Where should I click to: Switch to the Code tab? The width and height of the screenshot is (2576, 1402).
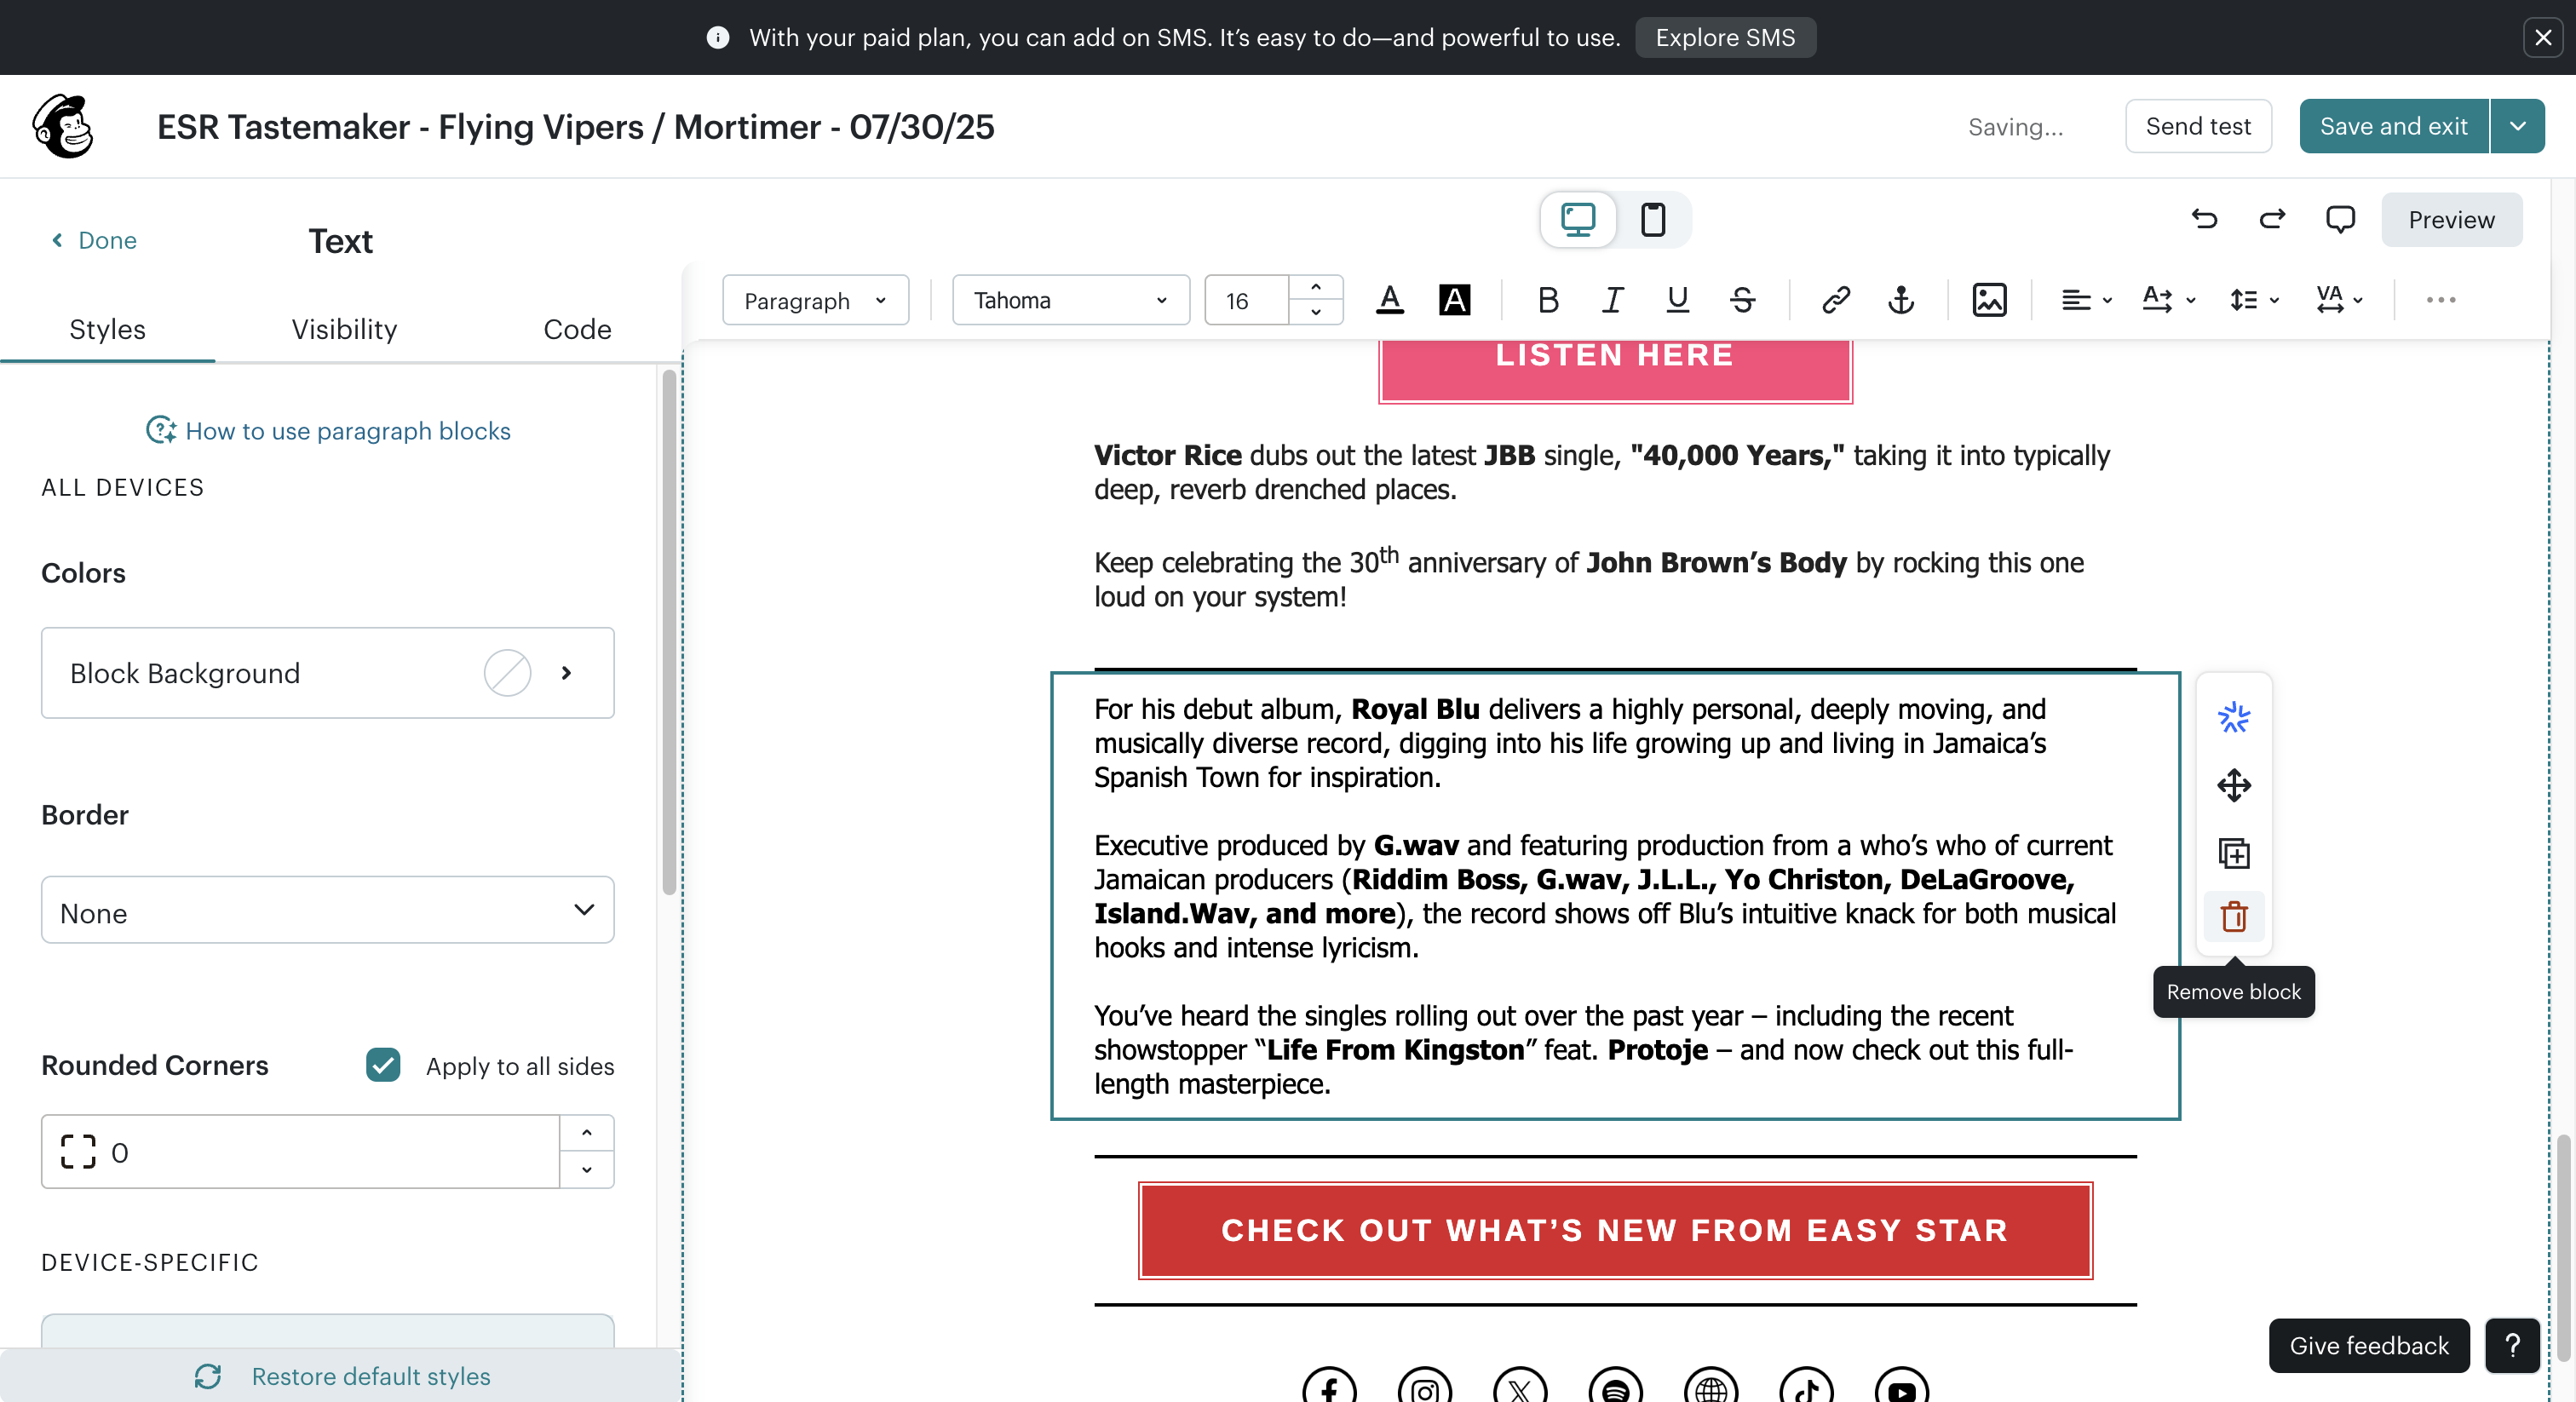click(x=577, y=329)
